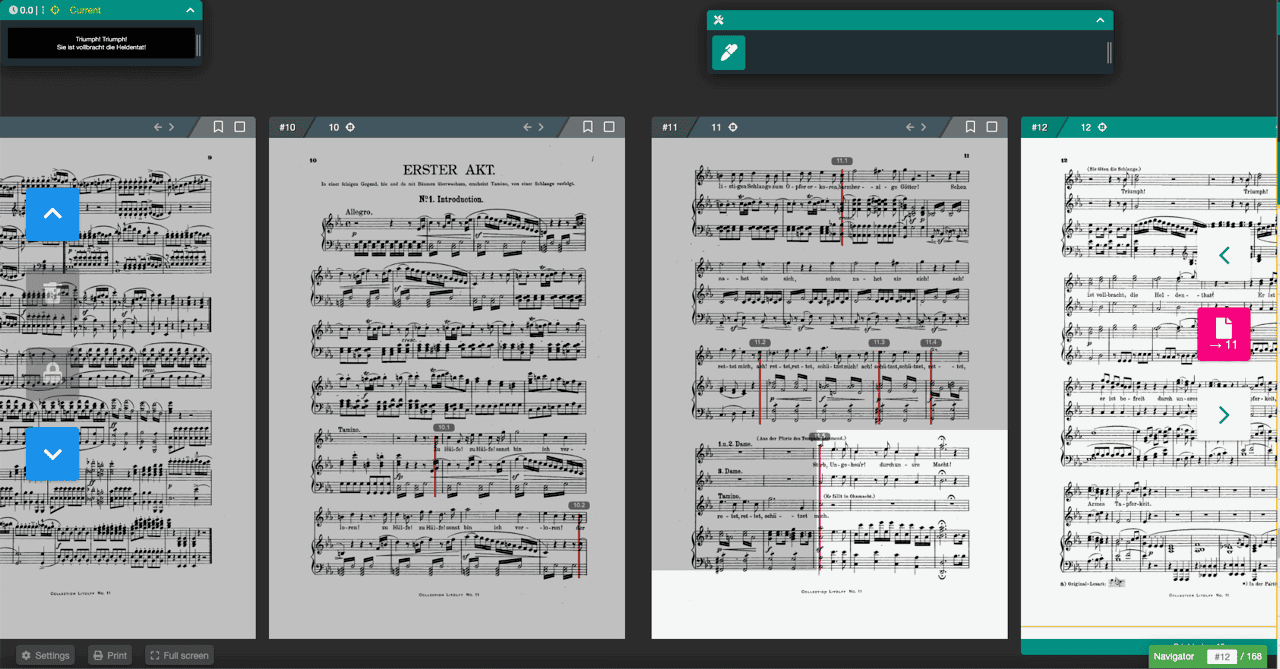Click the forward navigation arrow on the page 10 header
The width and height of the screenshot is (1280, 669).
coord(543,127)
